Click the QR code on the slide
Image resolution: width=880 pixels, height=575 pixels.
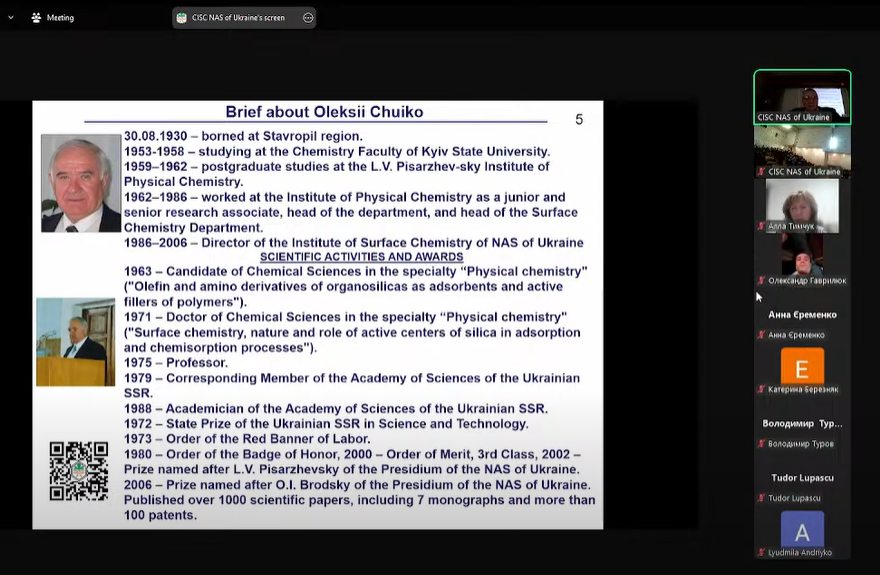click(79, 471)
